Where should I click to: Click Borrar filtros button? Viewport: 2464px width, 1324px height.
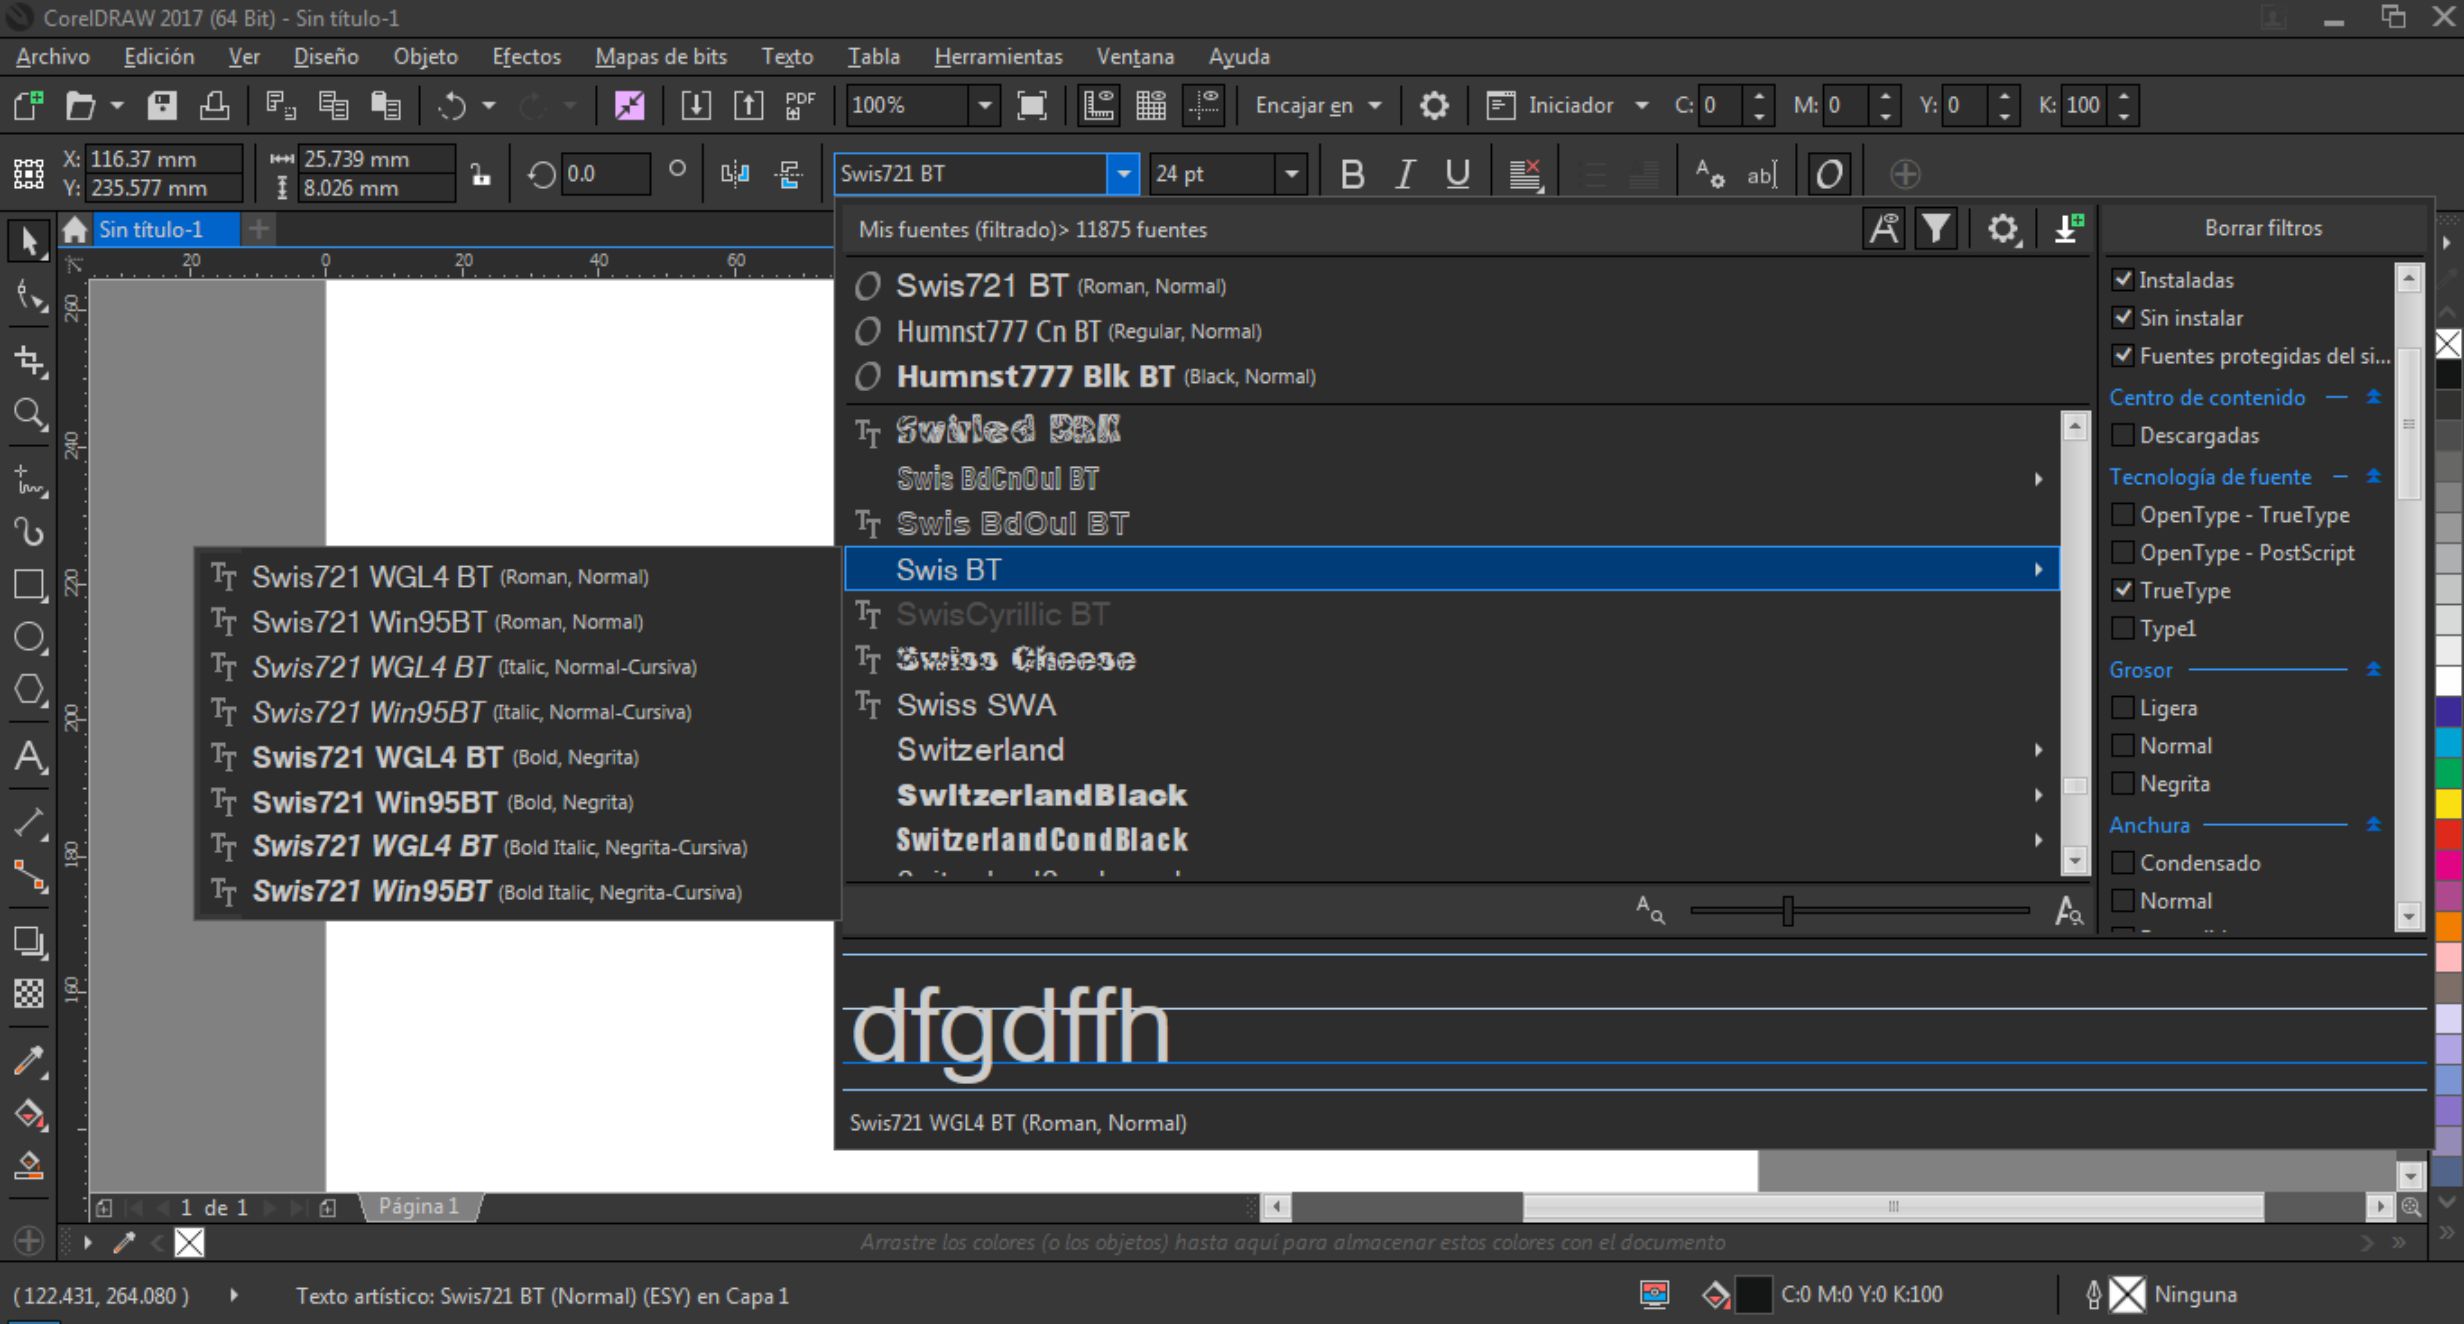[2263, 228]
